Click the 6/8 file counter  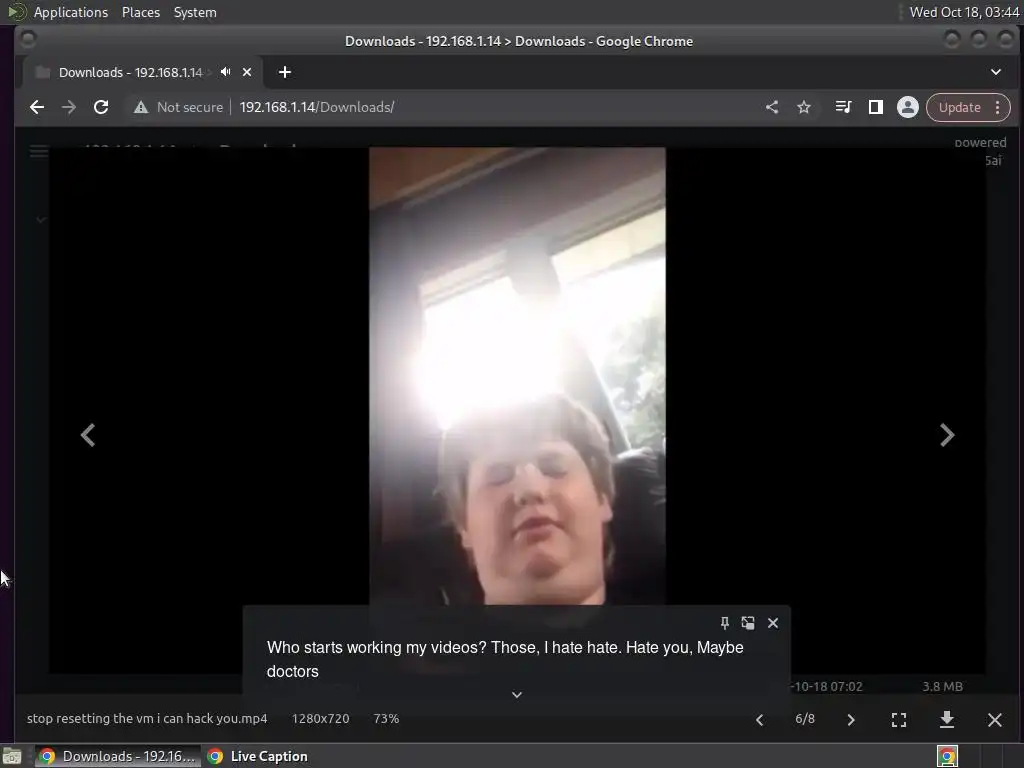(x=805, y=719)
